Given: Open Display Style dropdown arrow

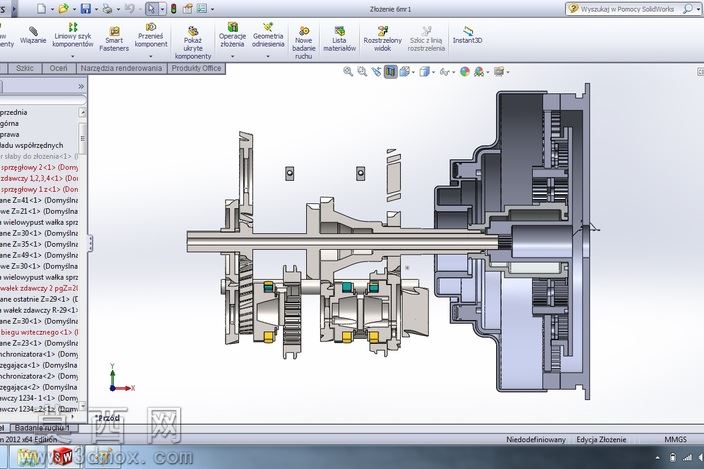Looking at the screenshot, I should tap(433, 72).
